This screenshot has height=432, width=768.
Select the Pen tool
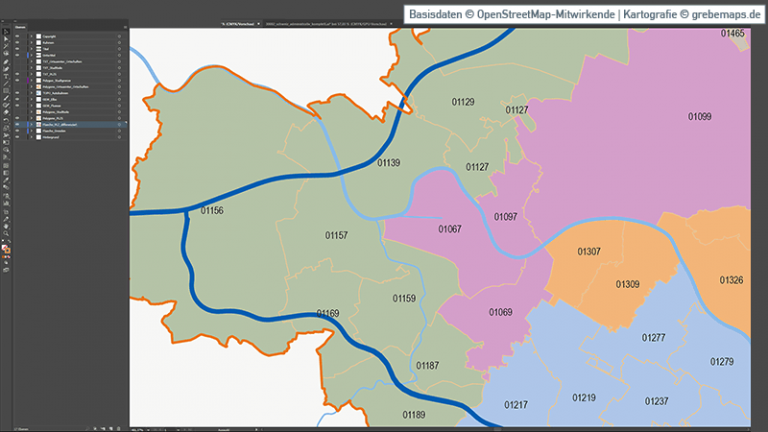[5, 62]
